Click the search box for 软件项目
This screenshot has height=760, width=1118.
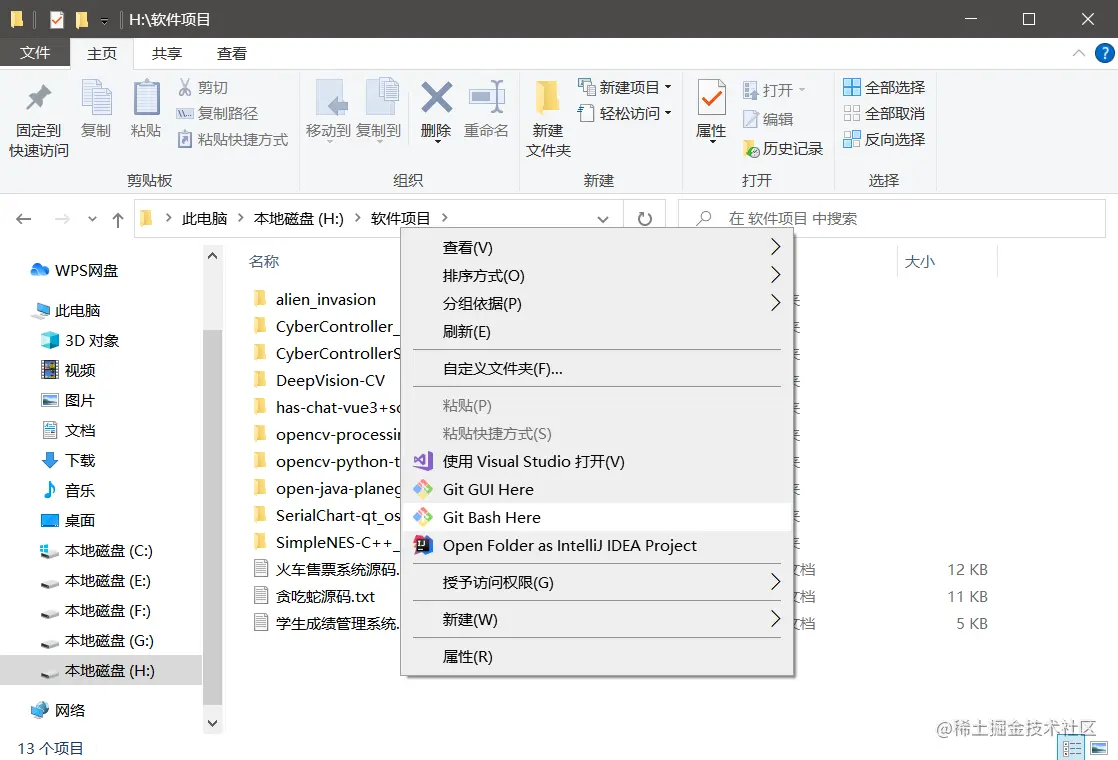891,218
